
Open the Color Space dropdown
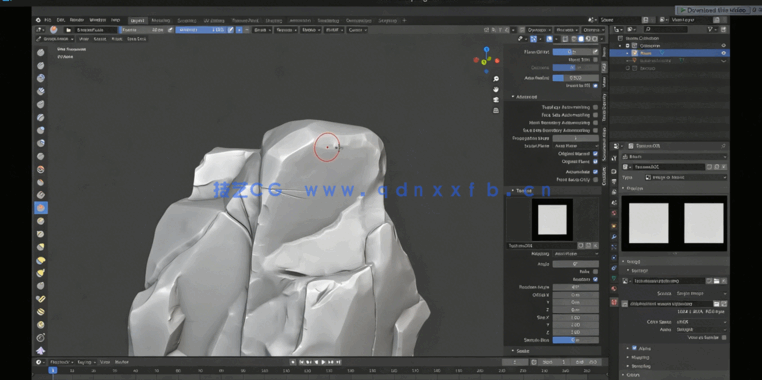click(x=701, y=322)
